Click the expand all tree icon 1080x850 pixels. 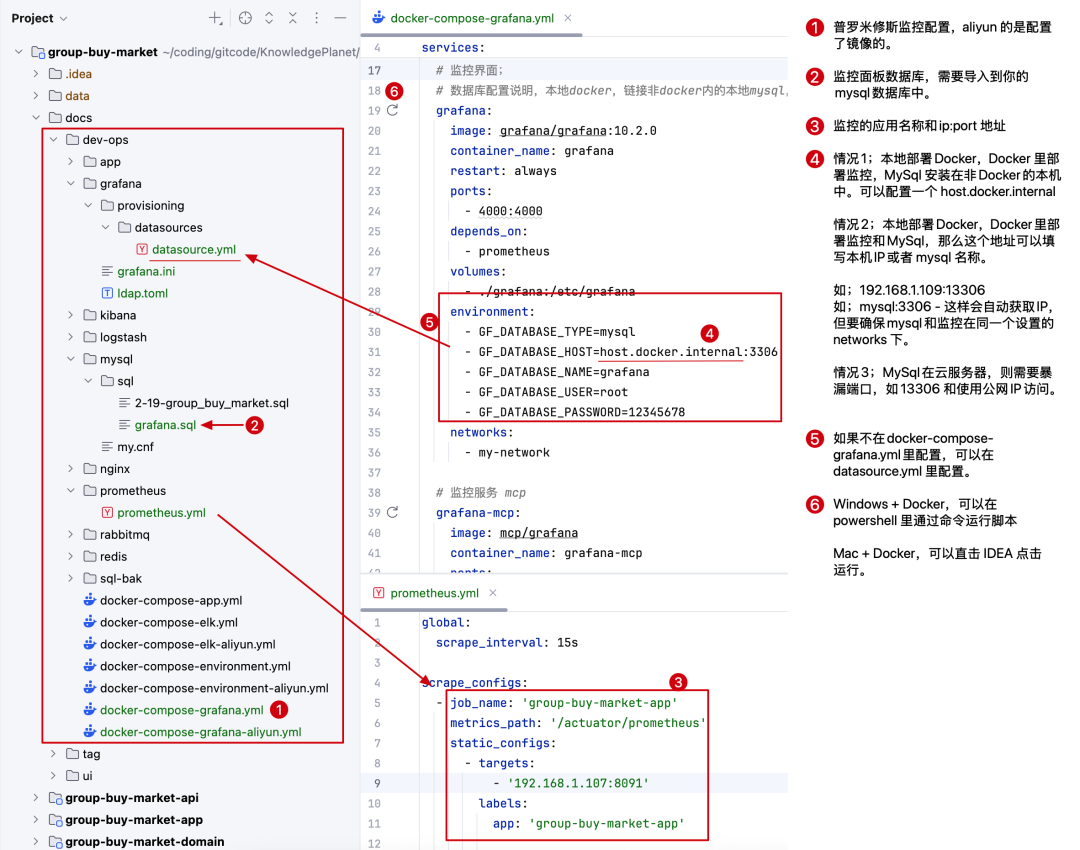click(269, 19)
